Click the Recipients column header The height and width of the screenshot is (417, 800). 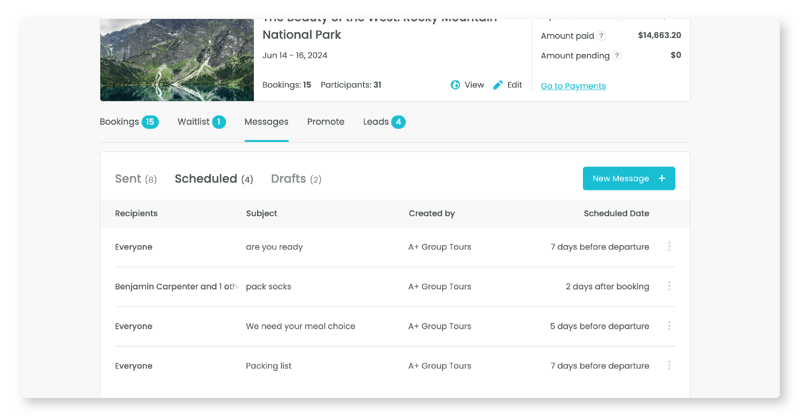point(136,213)
